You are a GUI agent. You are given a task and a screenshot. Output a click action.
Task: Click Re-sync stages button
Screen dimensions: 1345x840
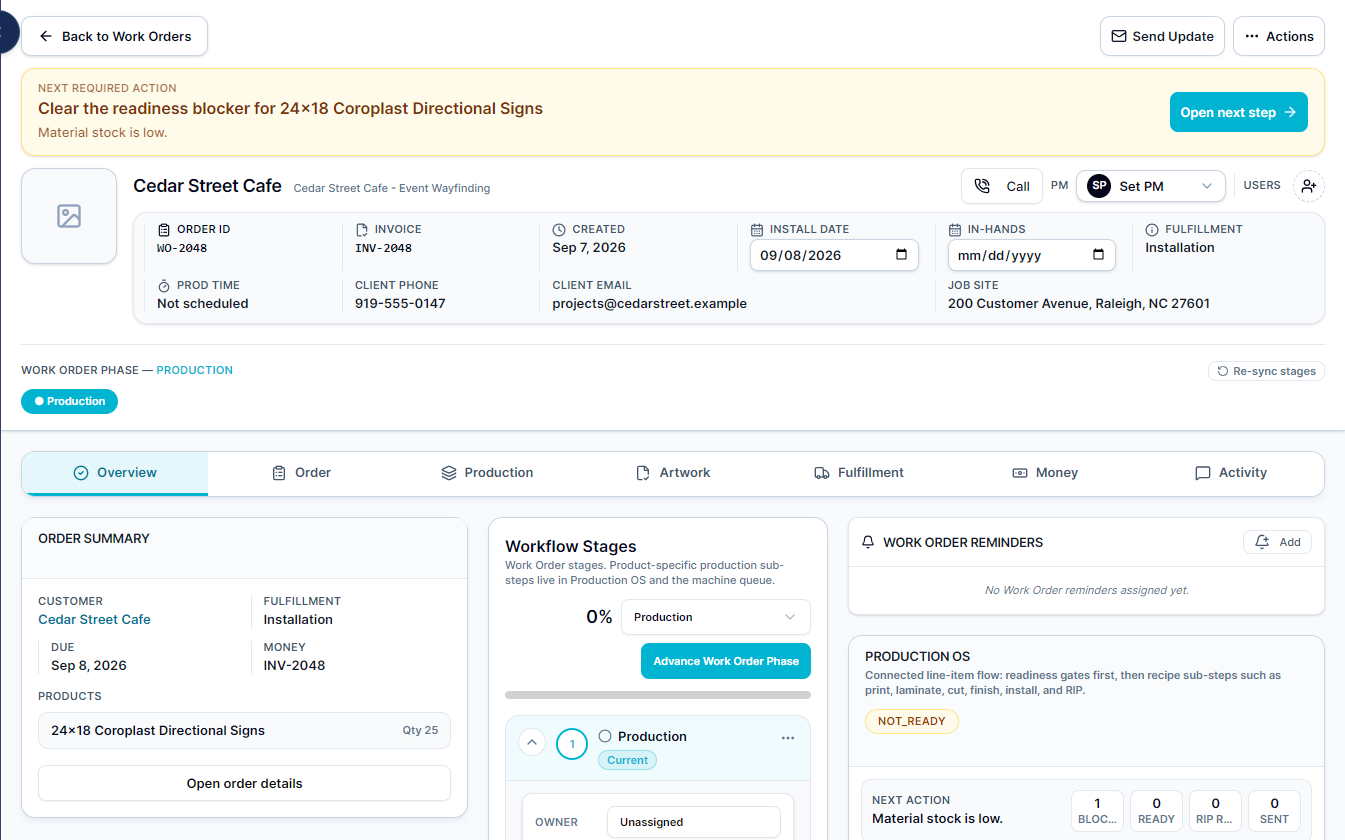tap(1266, 371)
